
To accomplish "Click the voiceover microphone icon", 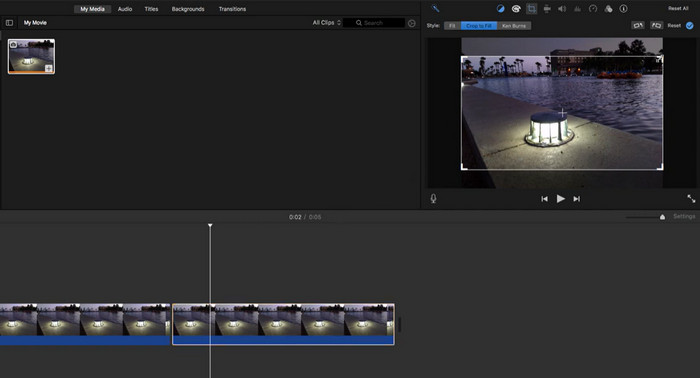I will tap(433, 199).
